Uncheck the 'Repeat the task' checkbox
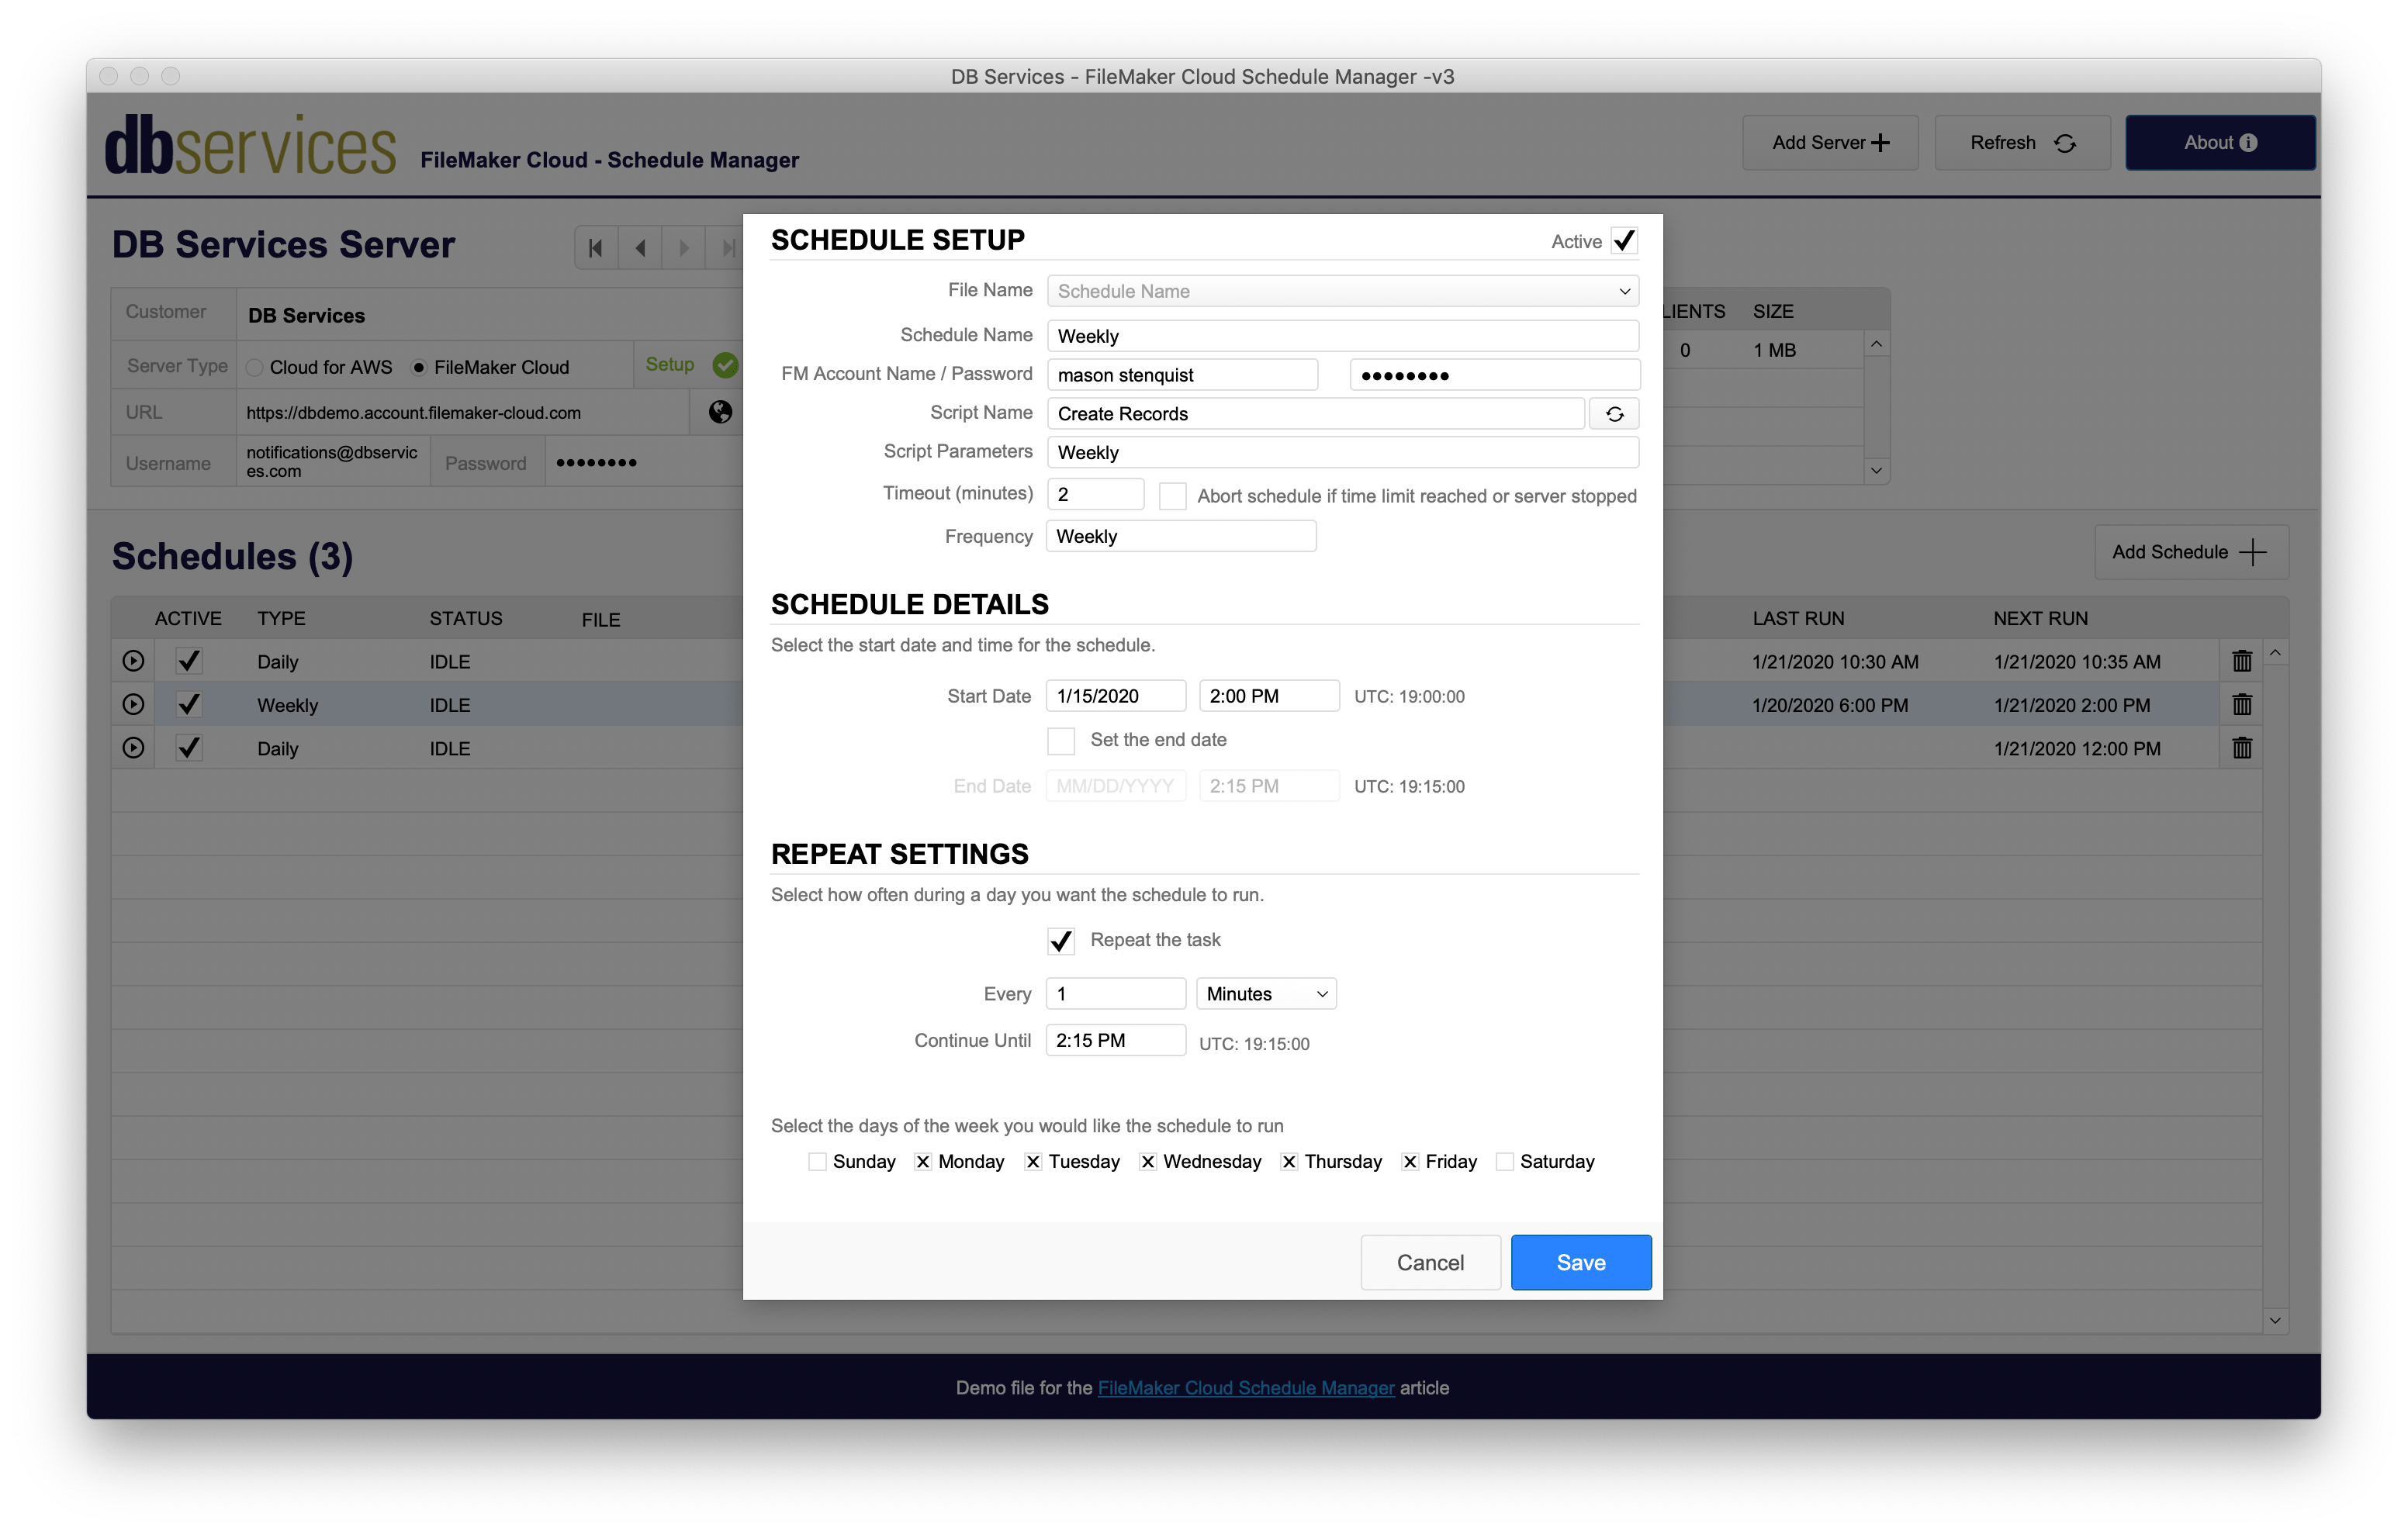The width and height of the screenshot is (2408, 1534). click(1061, 941)
